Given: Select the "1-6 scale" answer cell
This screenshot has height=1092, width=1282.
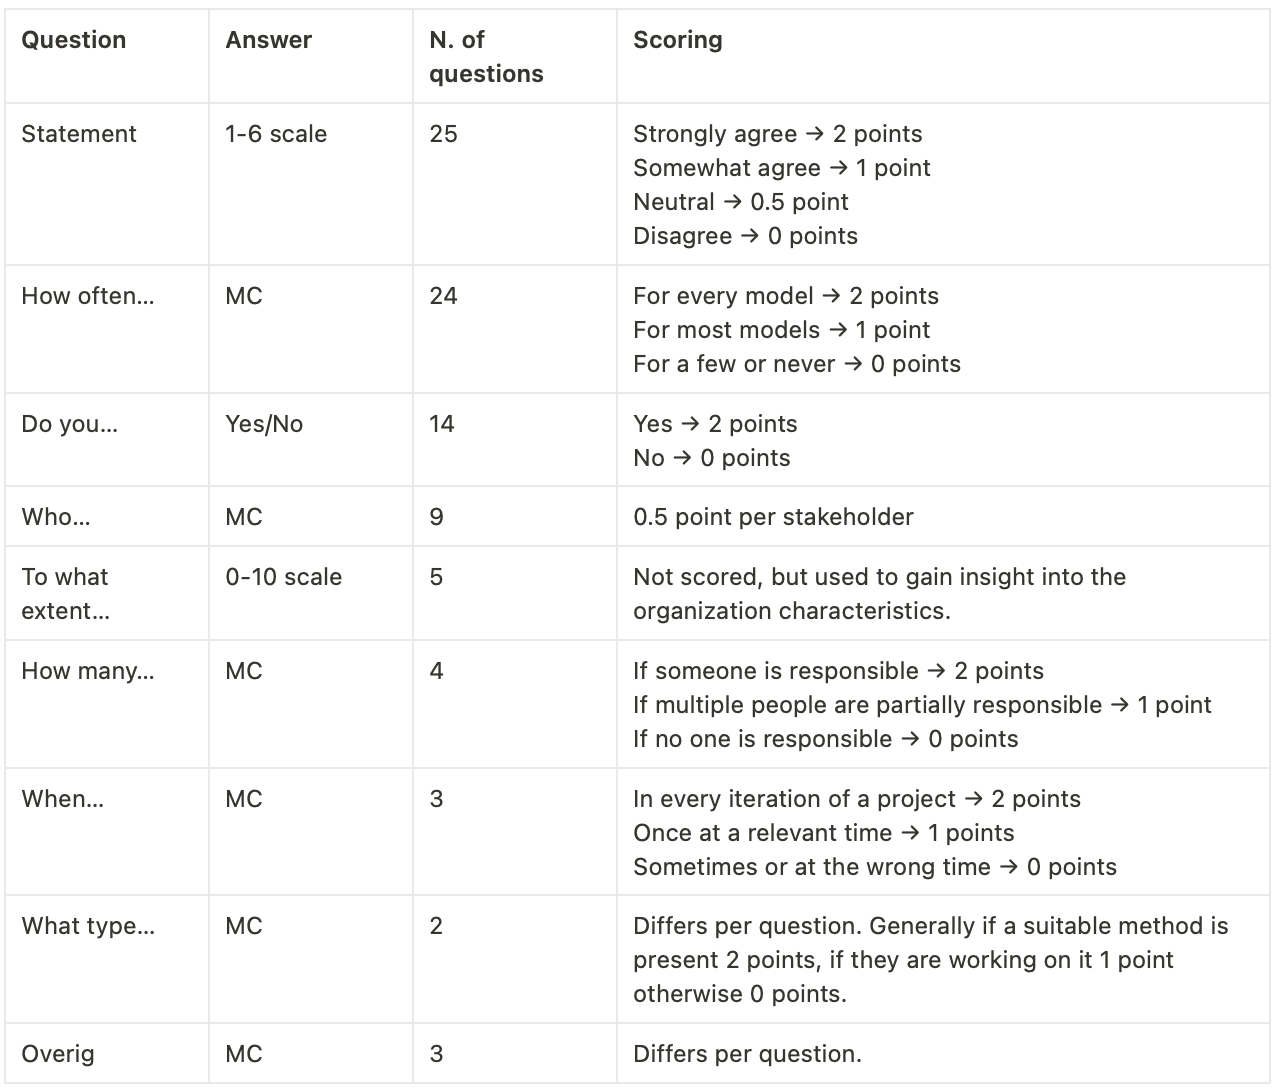Looking at the screenshot, I should point(276,134).
